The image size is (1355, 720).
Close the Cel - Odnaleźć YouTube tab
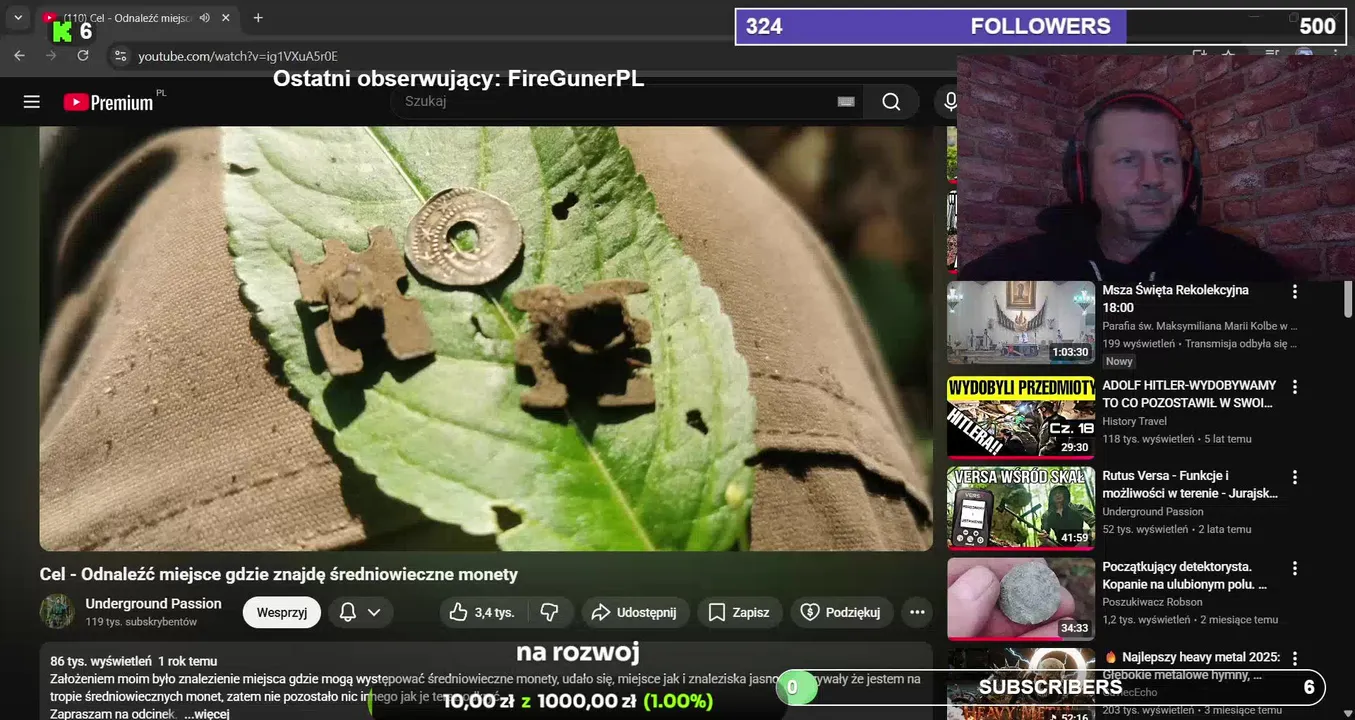(225, 18)
